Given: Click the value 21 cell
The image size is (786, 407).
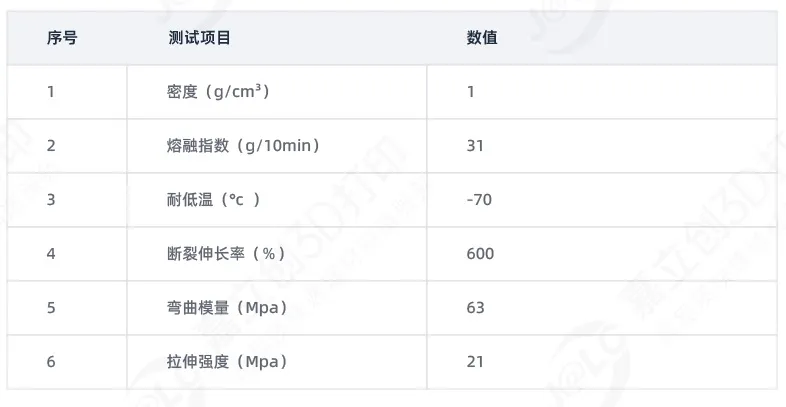Looking at the screenshot, I should (475, 361).
